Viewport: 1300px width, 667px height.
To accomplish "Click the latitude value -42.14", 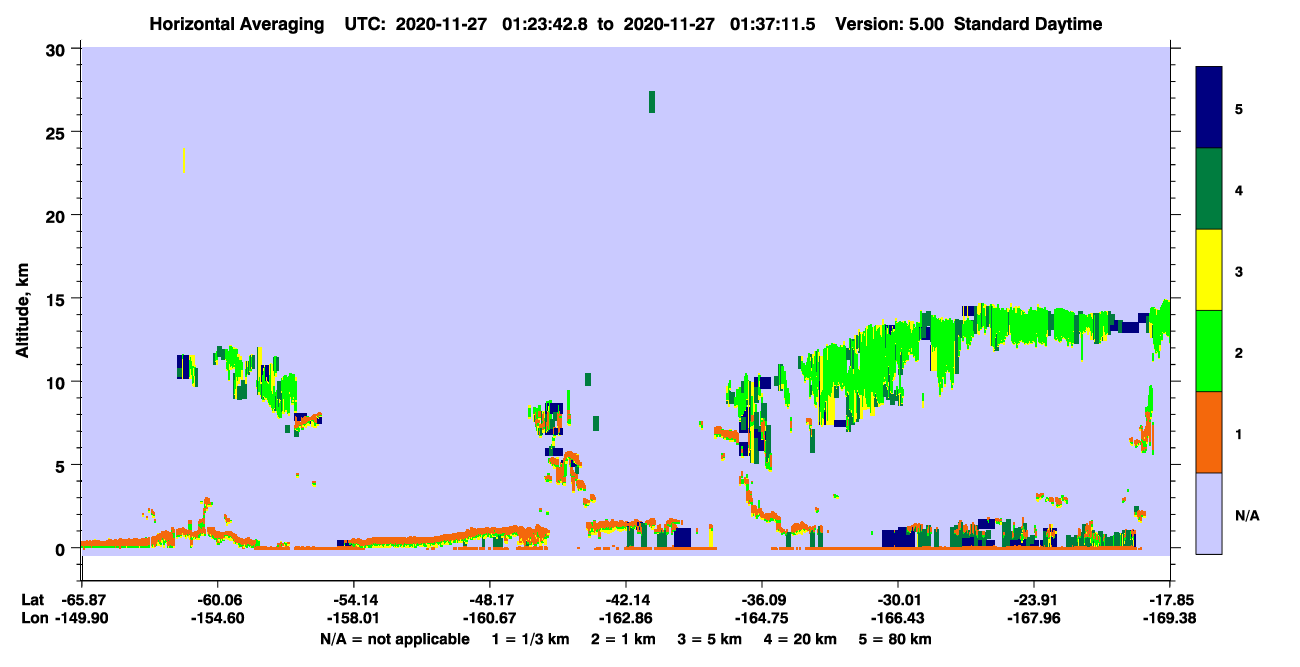I will (x=625, y=600).
